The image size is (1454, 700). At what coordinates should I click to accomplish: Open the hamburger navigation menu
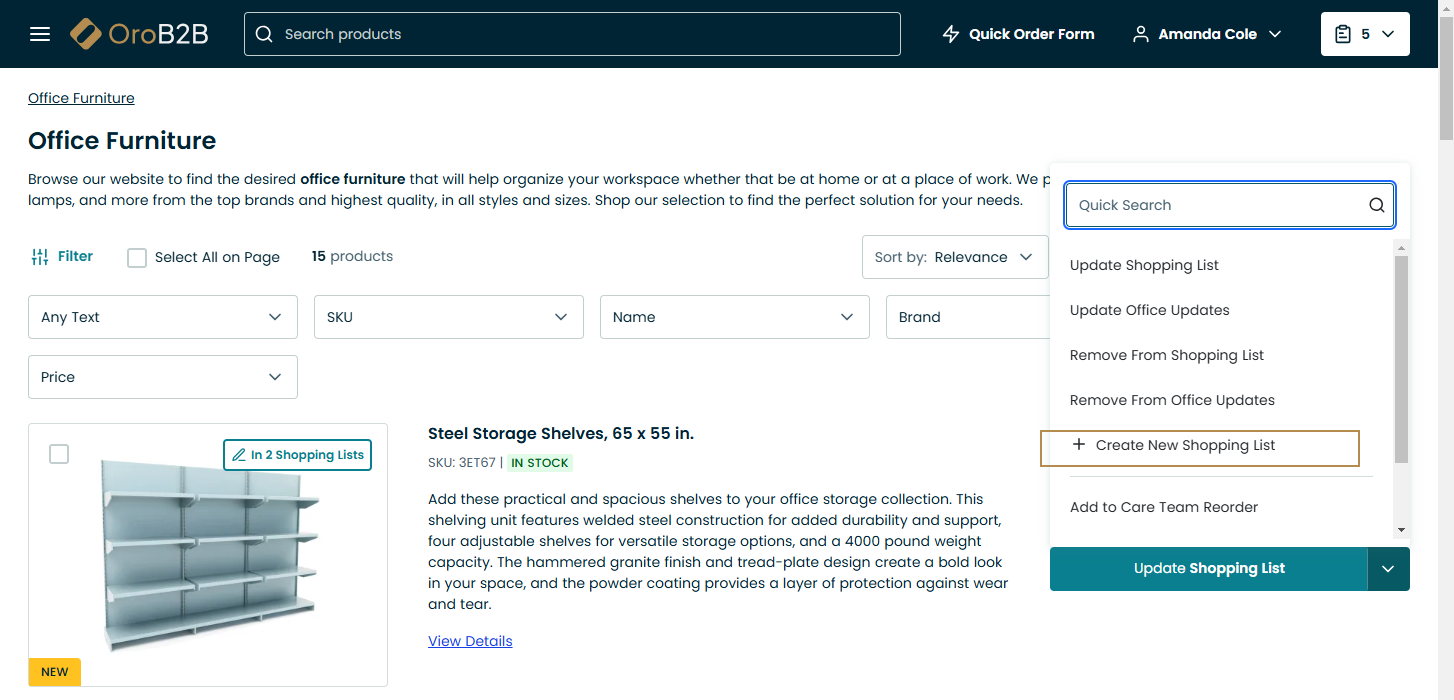pos(40,34)
